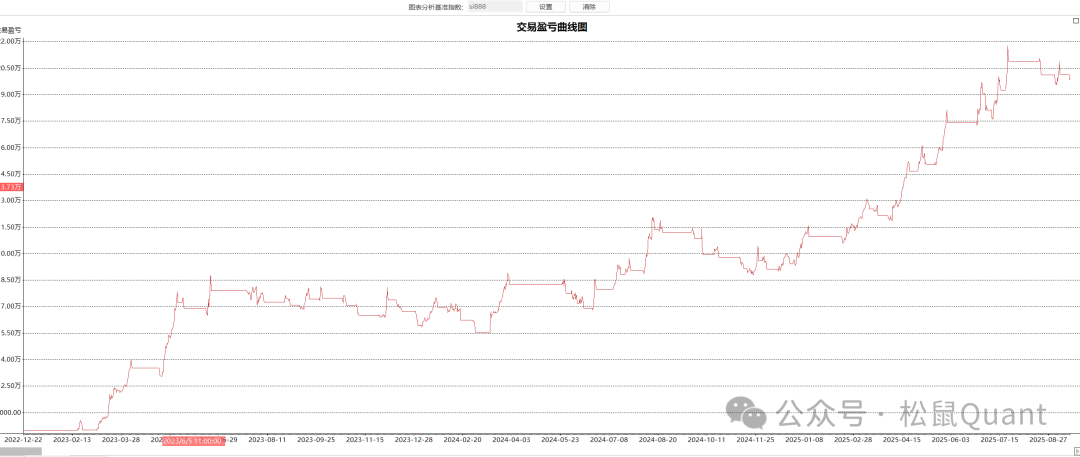Click the horizontal scrollbar thumb at bottom left

tap(20, 452)
